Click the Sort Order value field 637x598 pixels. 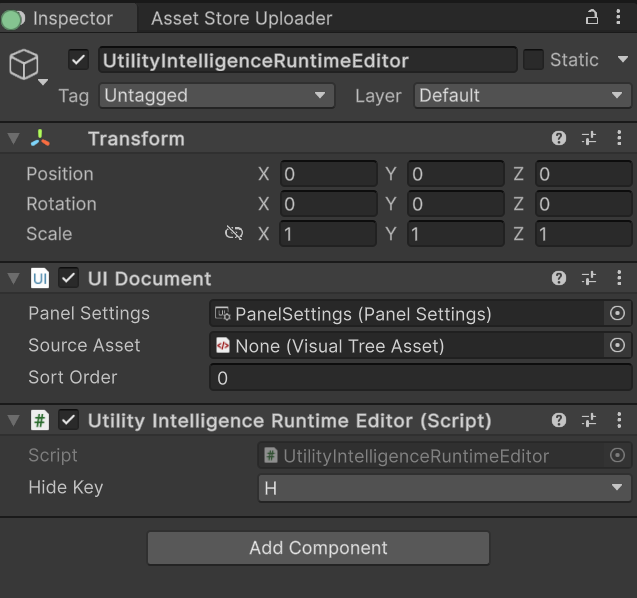[x=420, y=378]
